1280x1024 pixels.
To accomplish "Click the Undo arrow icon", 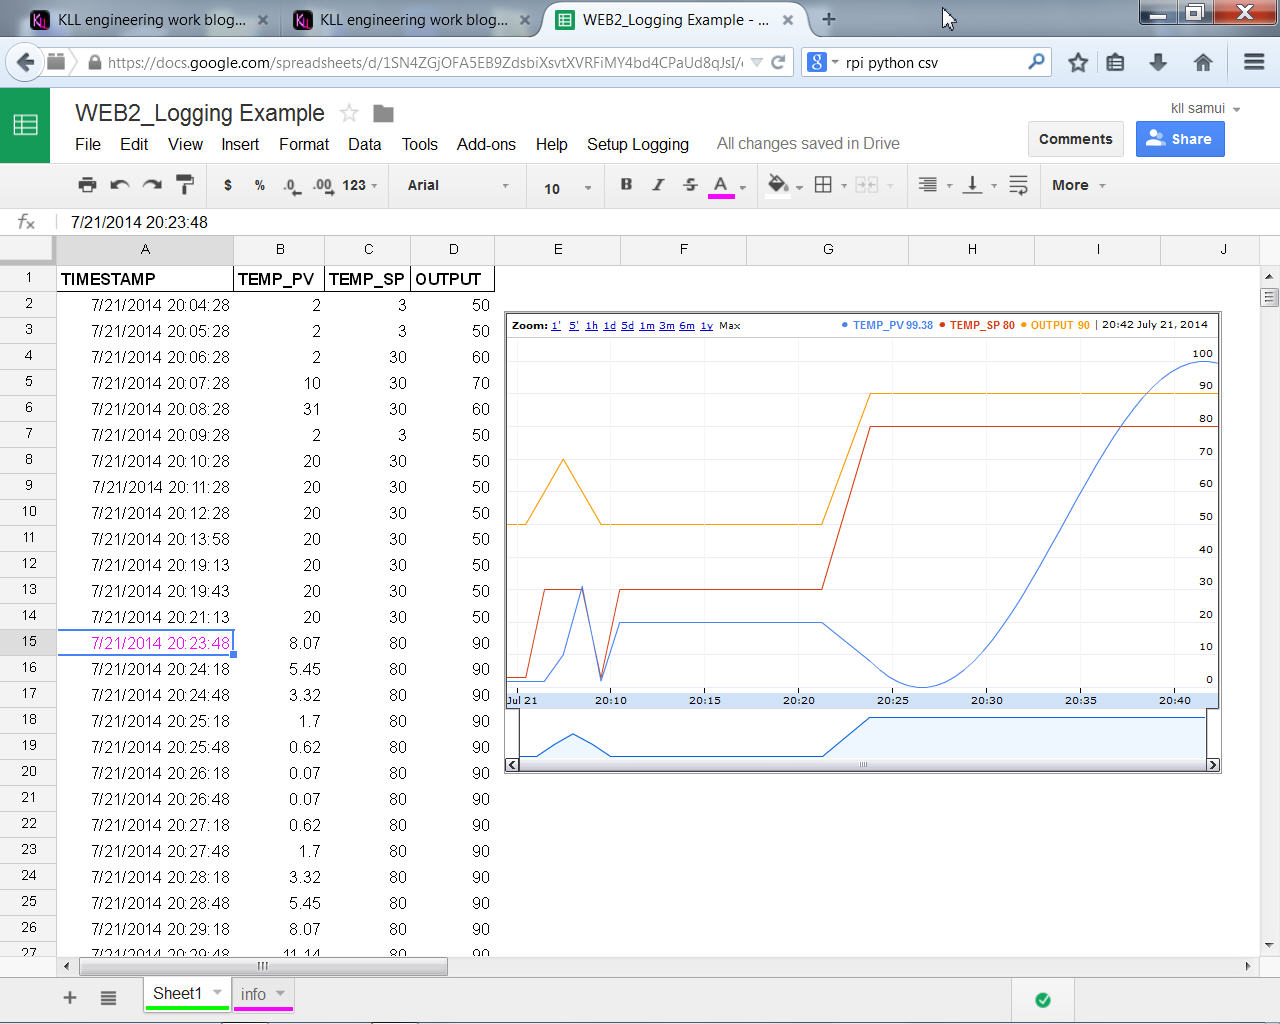I will 120,185.
